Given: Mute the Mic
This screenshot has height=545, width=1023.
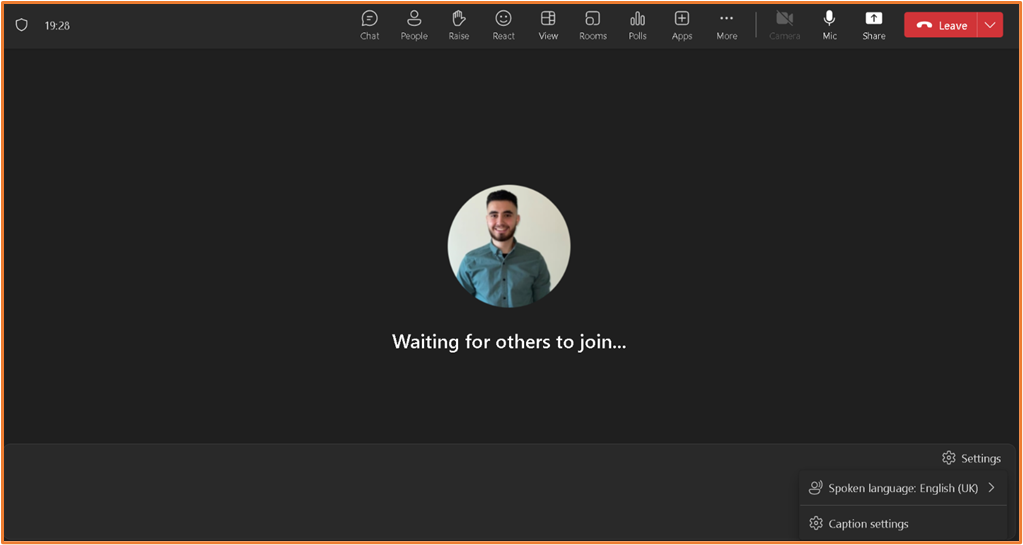Looking at the screenshot, I should [x=829, y=25].
